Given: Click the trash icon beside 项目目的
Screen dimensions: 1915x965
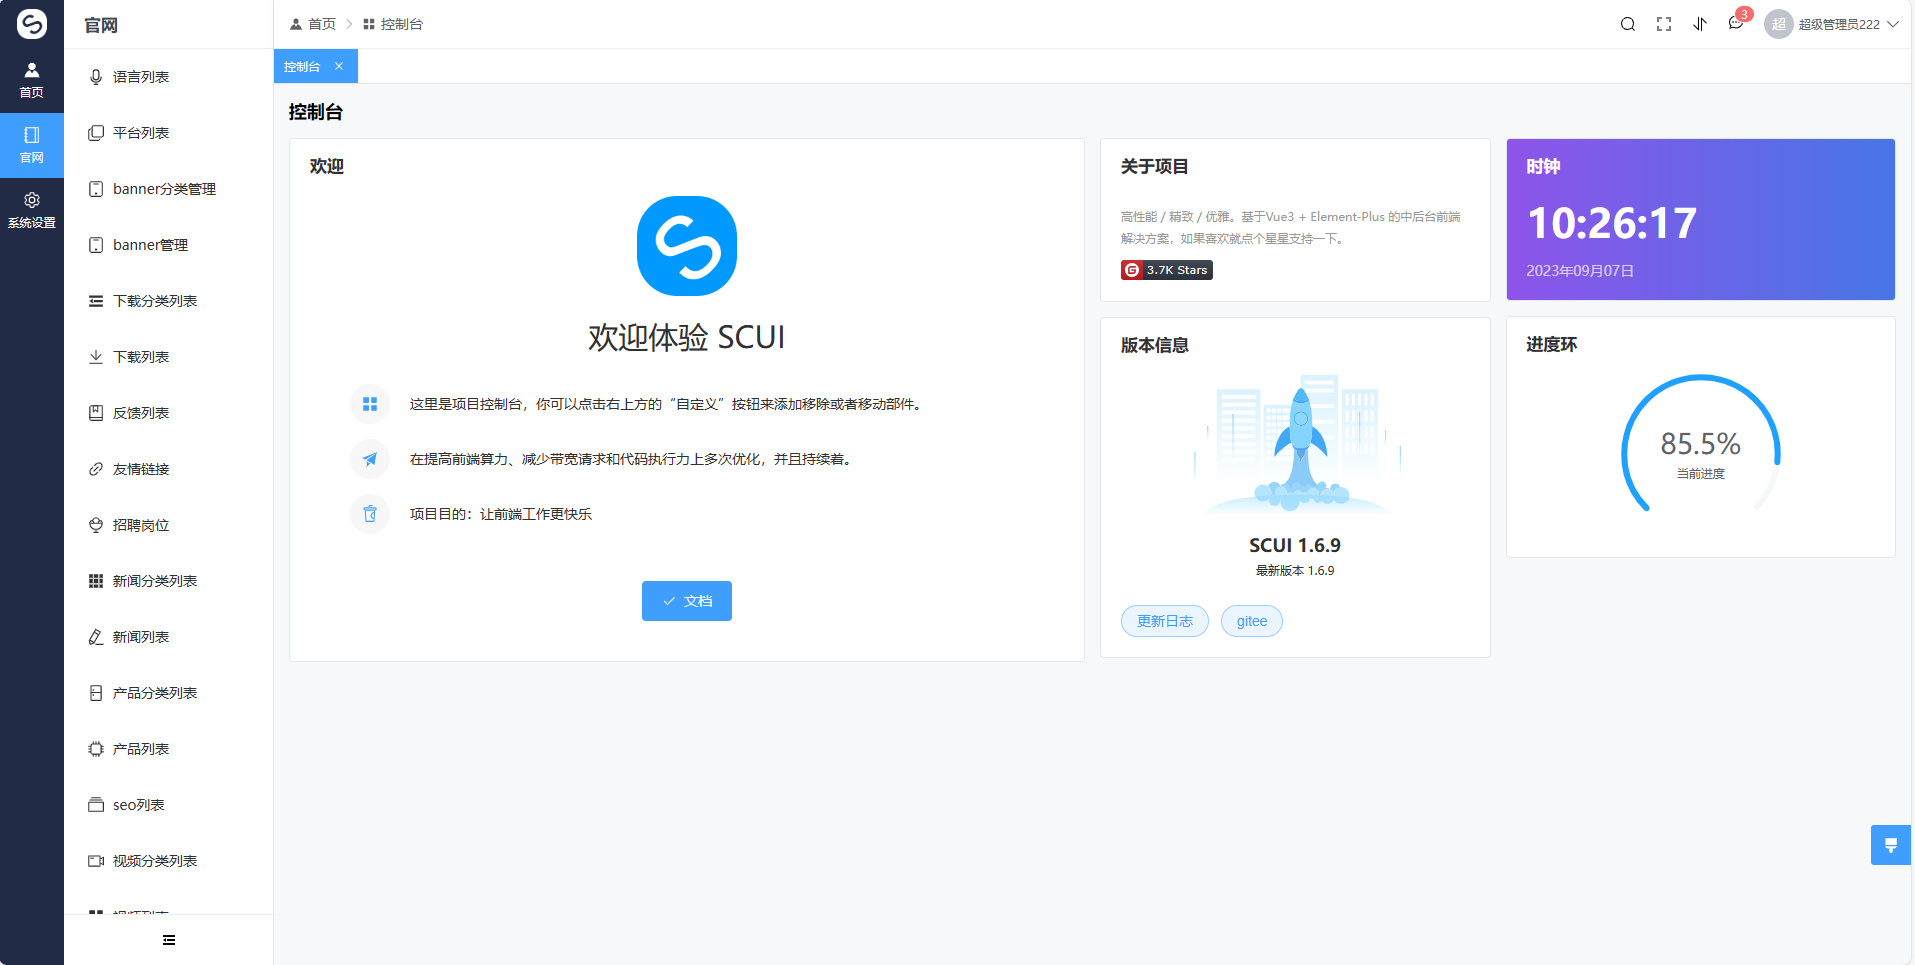Looking at the screenshot, I should pos(370,514).
